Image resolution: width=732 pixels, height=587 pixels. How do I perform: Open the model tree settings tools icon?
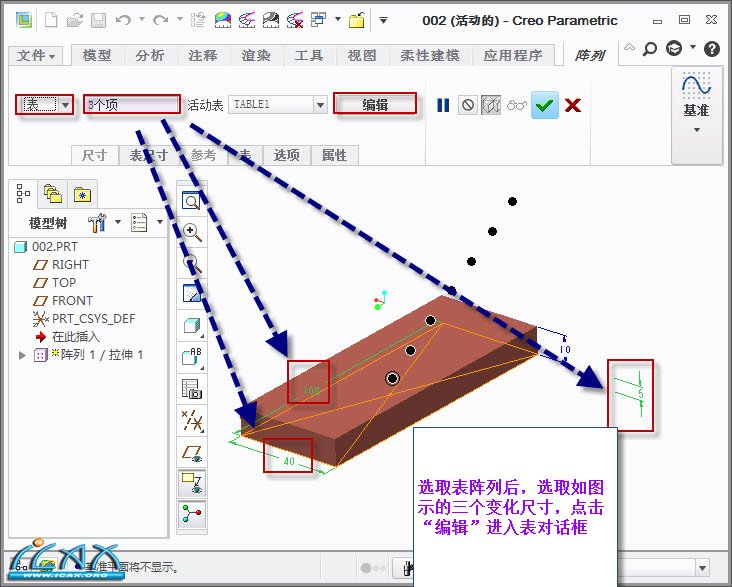tap(97, 223)
